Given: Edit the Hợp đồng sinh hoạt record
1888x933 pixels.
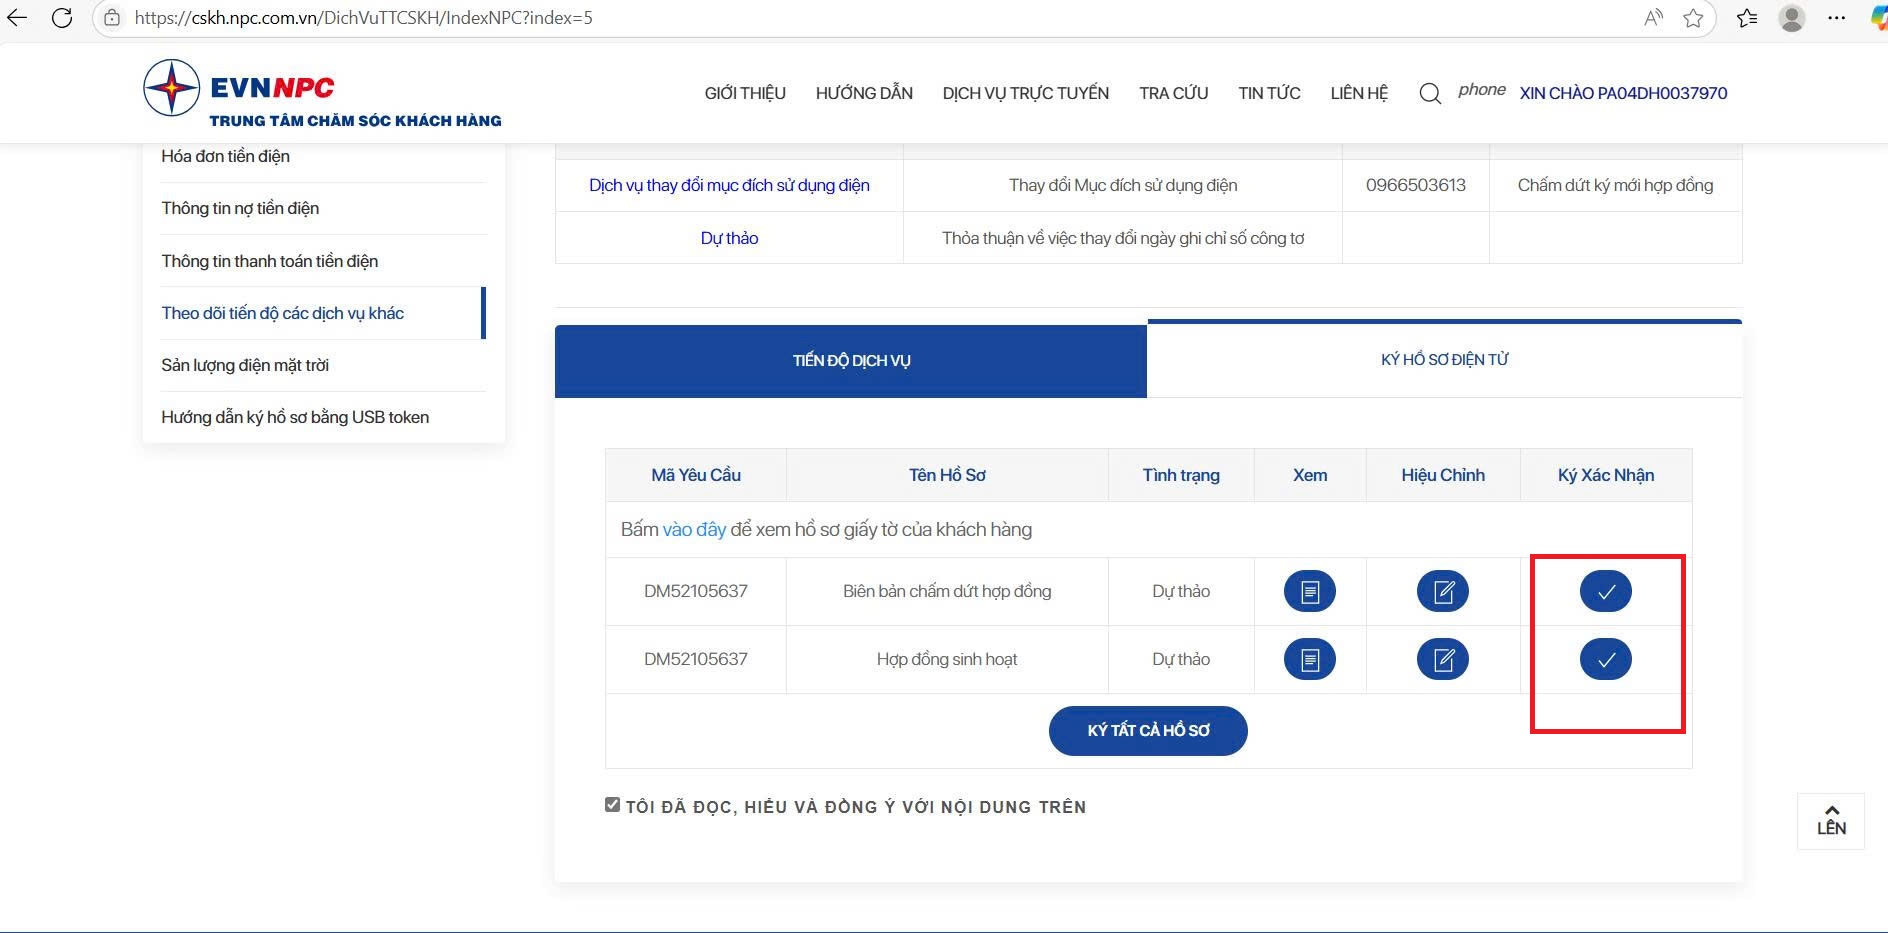Looking at the screenshot, I should pyautogui.click(x=1442, y=660).
